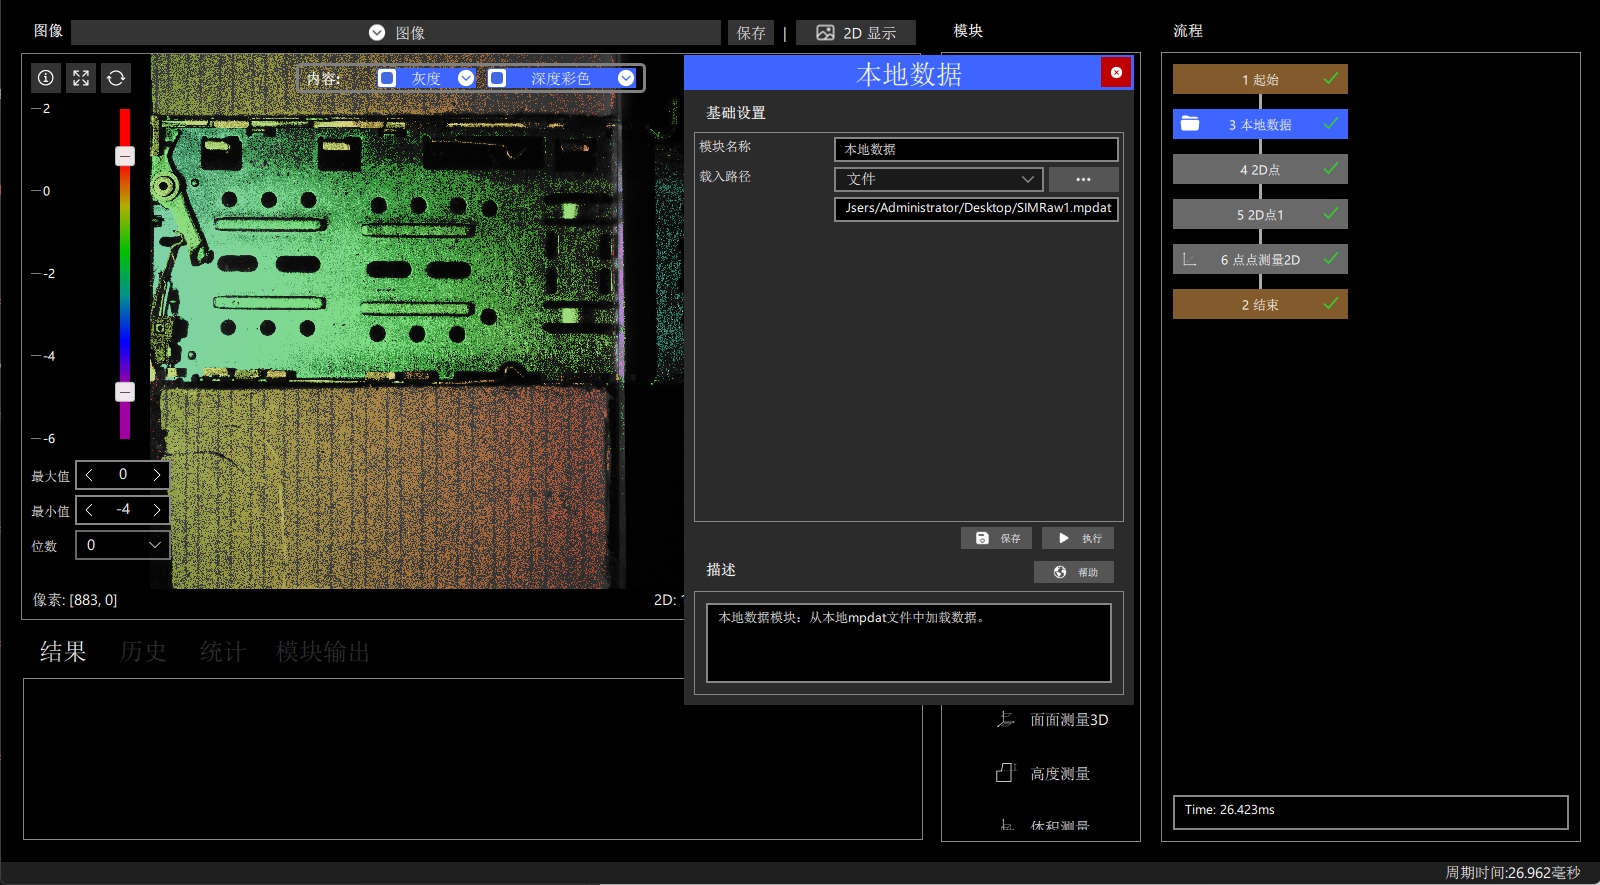Click the 模块 panel header
Screen dimensions: 1600x885
click(x=968, y=31)
